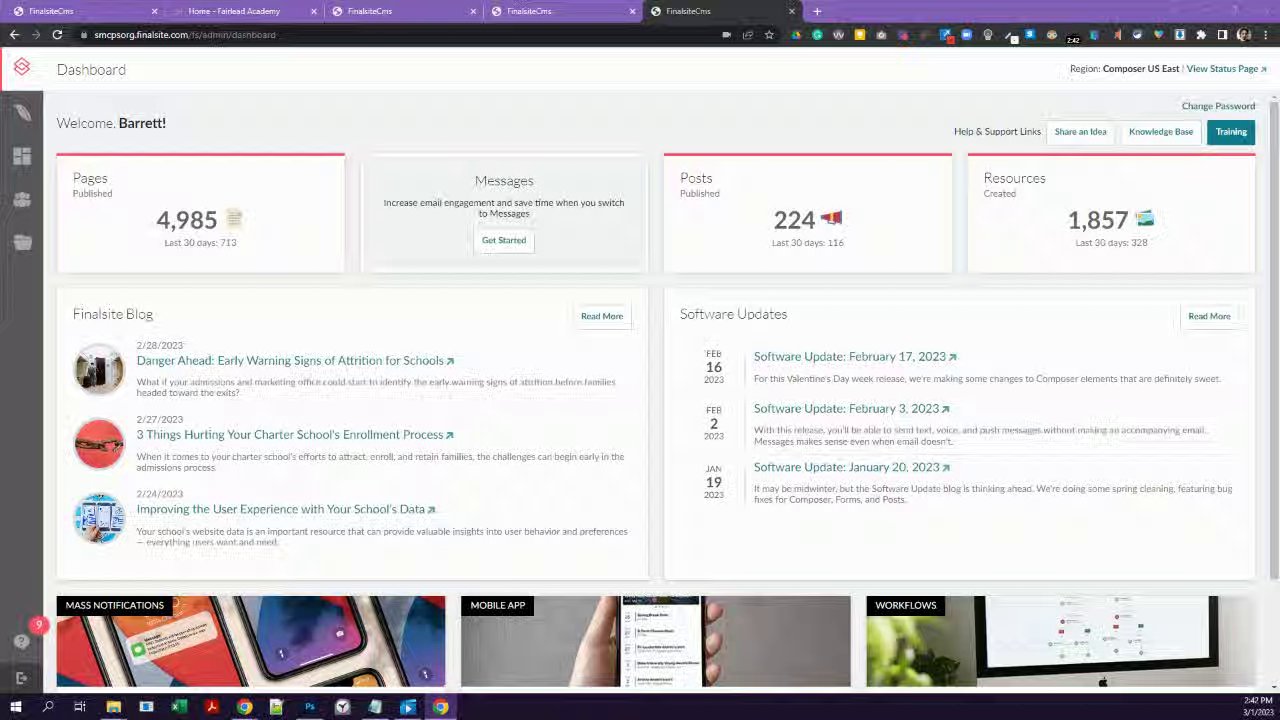
Task: Open the Mobile App promo card
Action: [656, 641]
